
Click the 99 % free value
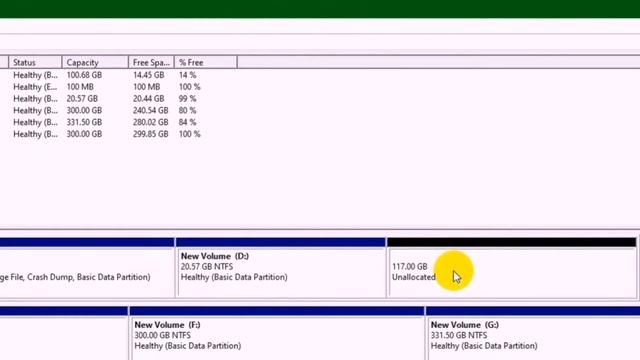(187, 99)
